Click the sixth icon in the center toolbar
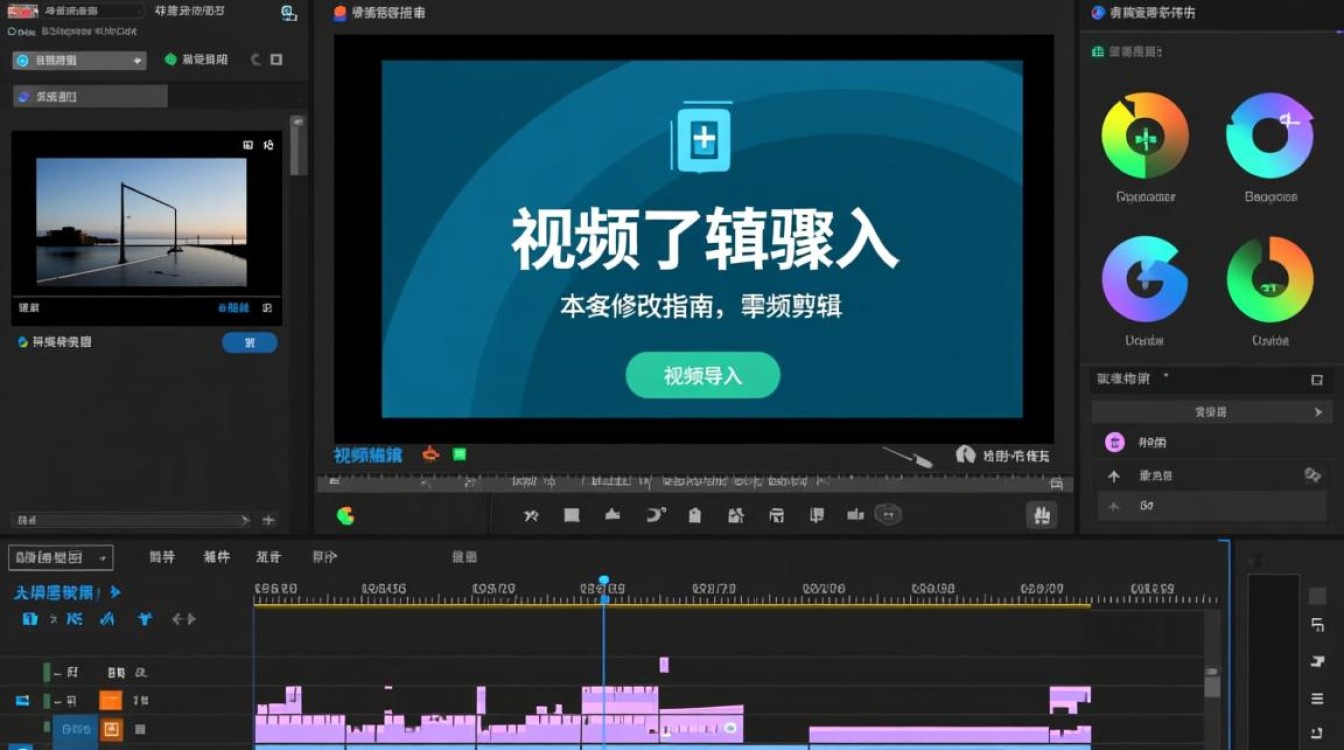 click(x=736, y=516)
